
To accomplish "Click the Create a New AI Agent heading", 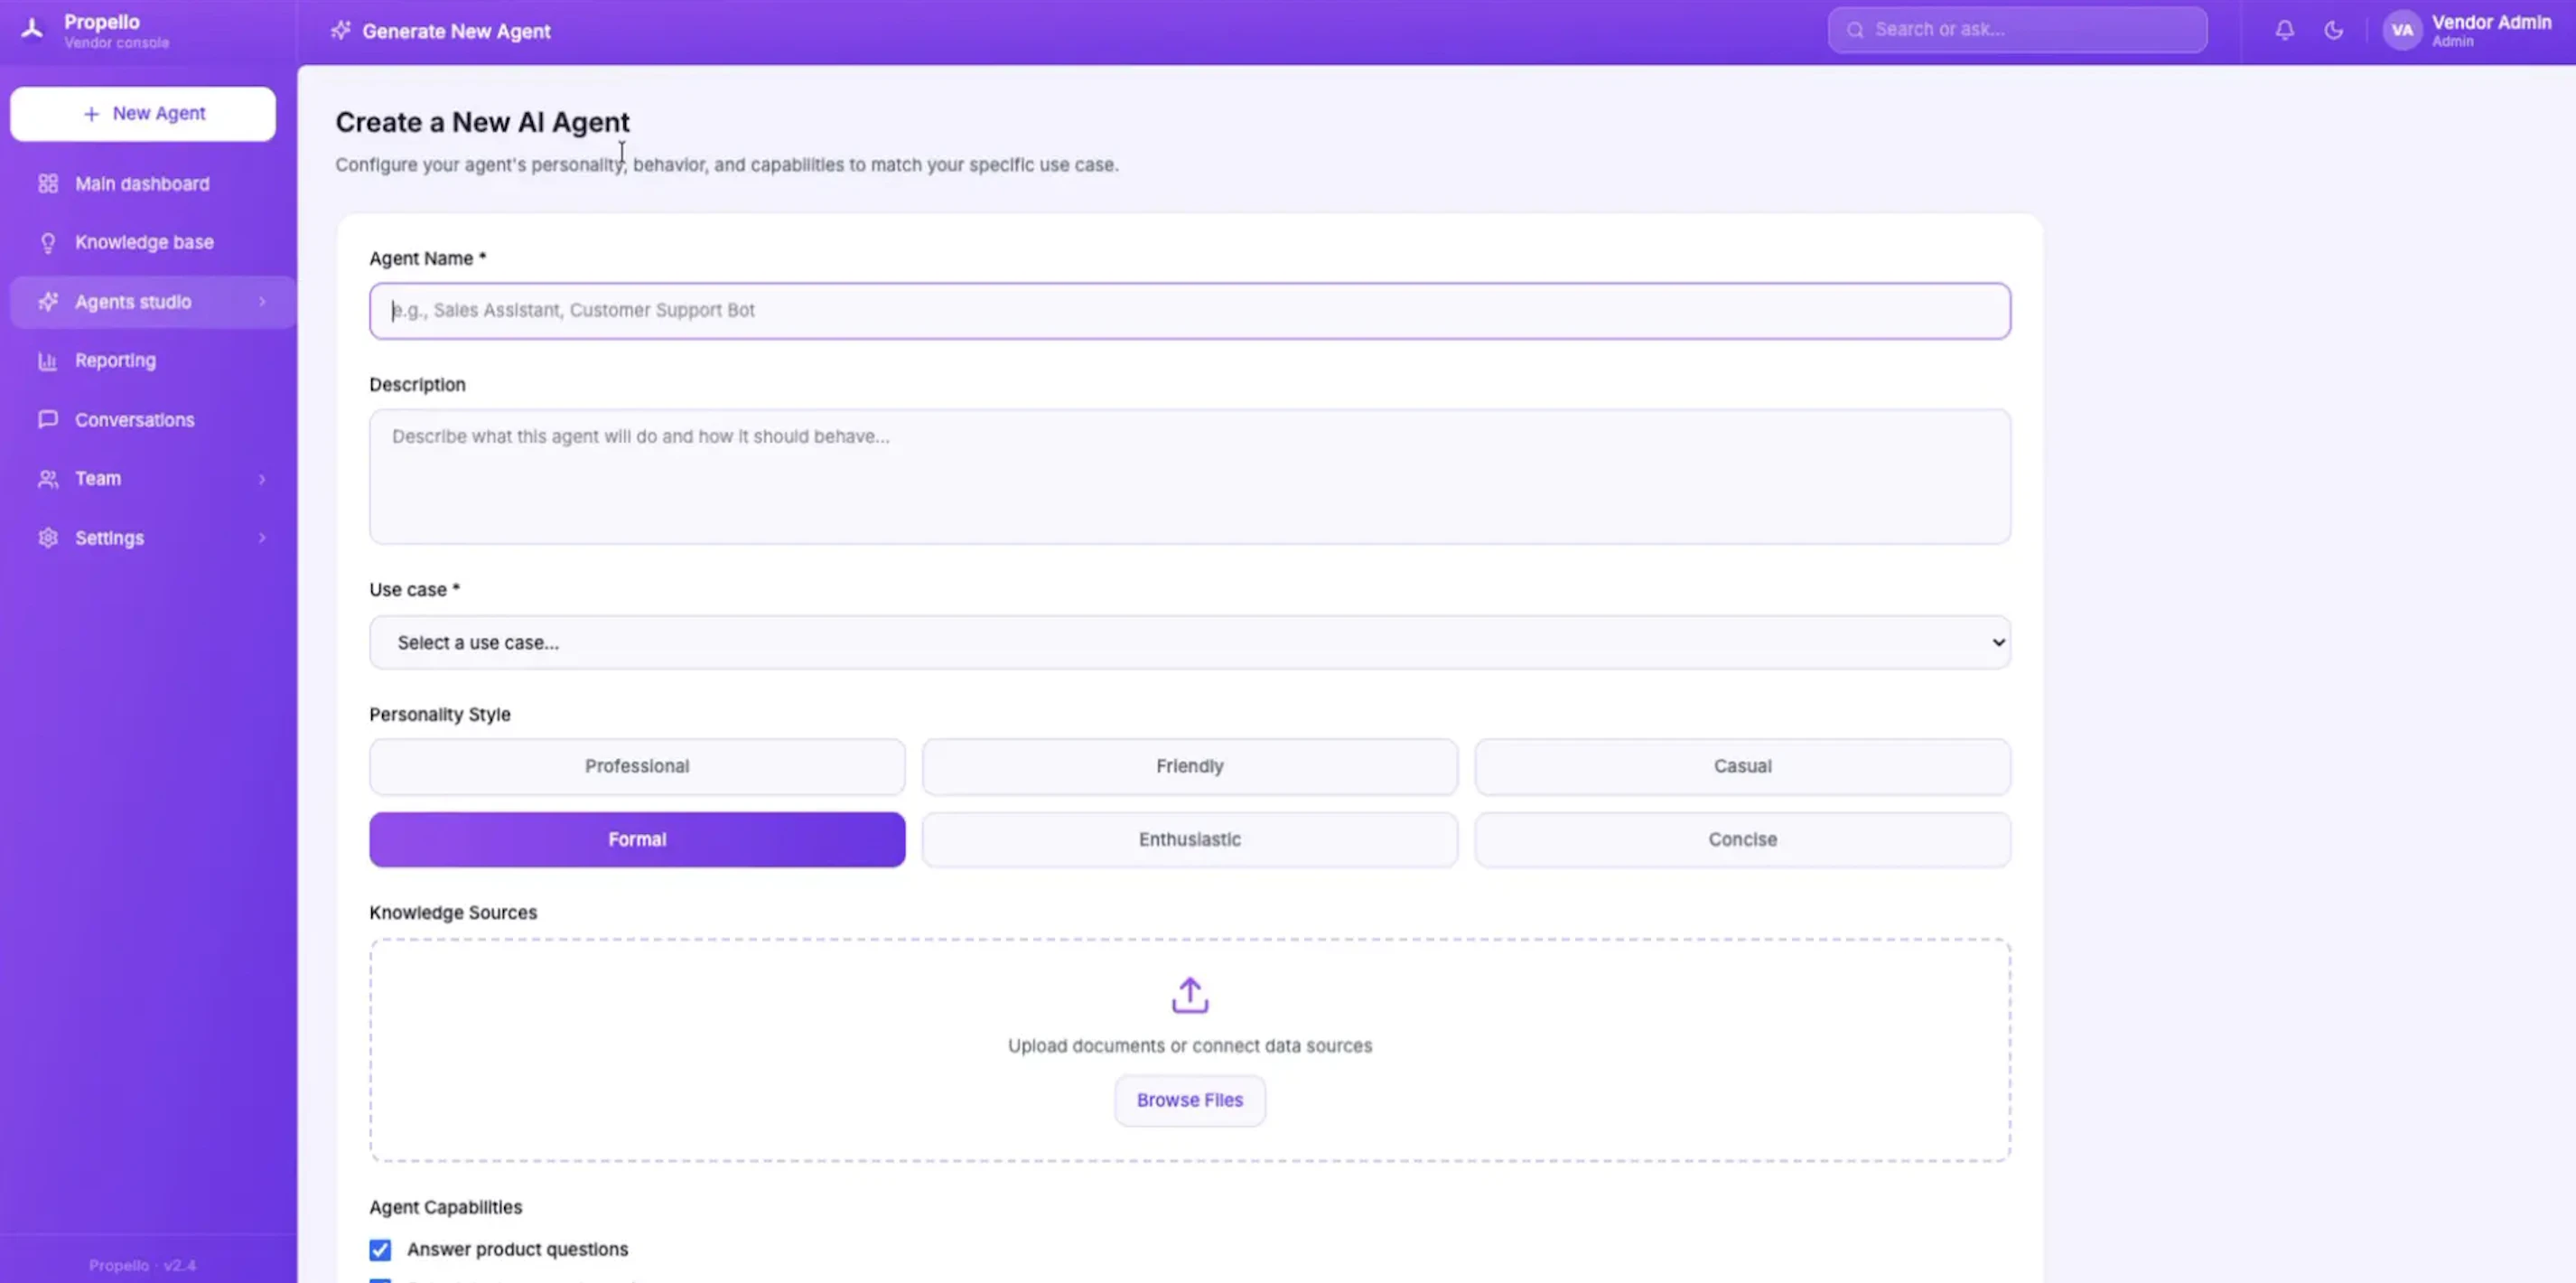I will (482, 122).
